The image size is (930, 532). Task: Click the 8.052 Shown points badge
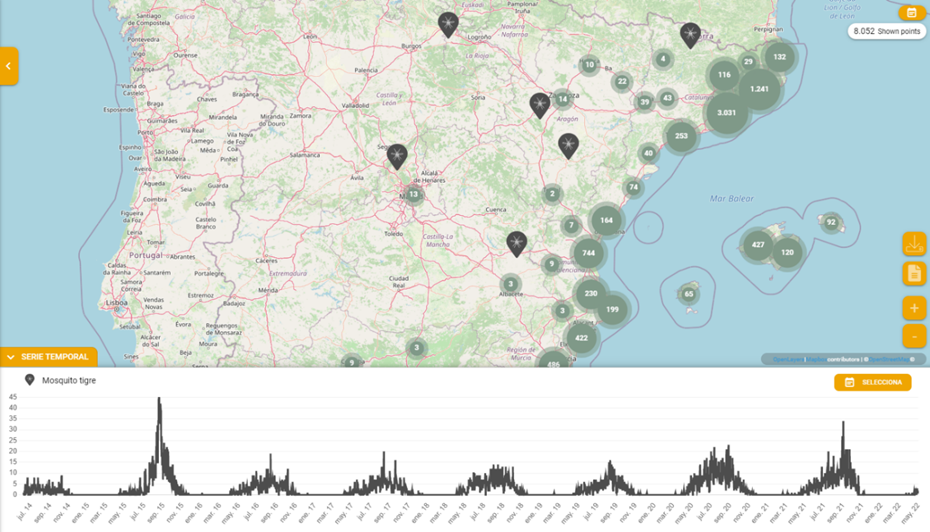tap(886, 32)
